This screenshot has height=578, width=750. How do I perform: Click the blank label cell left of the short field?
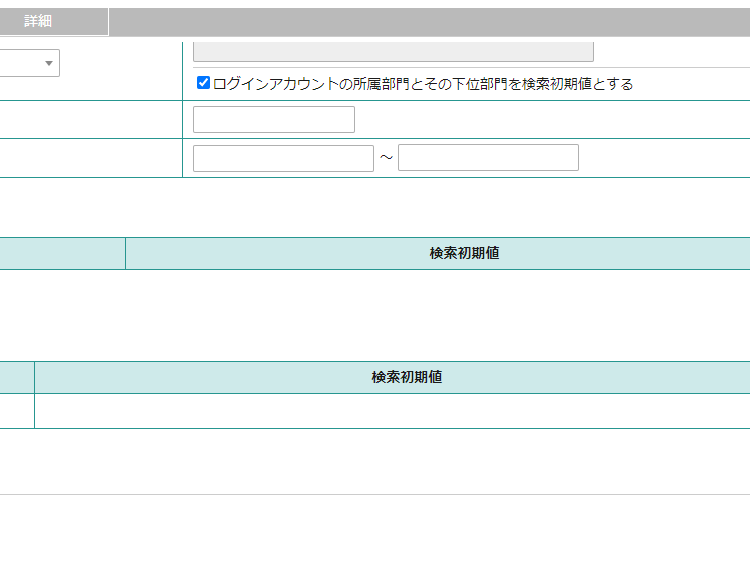click(90, 119)
